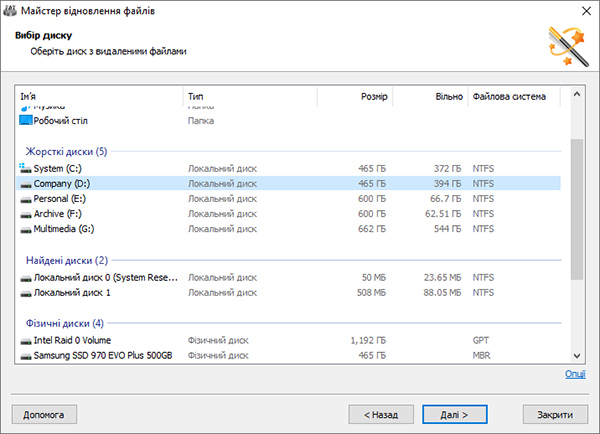
Task: Click the scrollbar down arrow
Action: coord(577,356)
